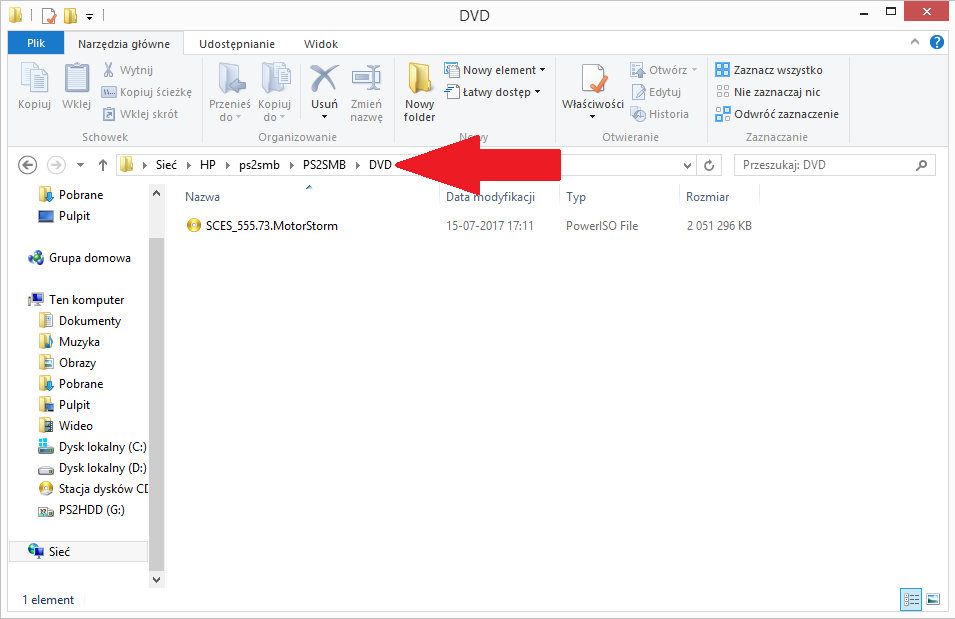
Task: Open quick access toolbar customize arrow
Action: 90,16
